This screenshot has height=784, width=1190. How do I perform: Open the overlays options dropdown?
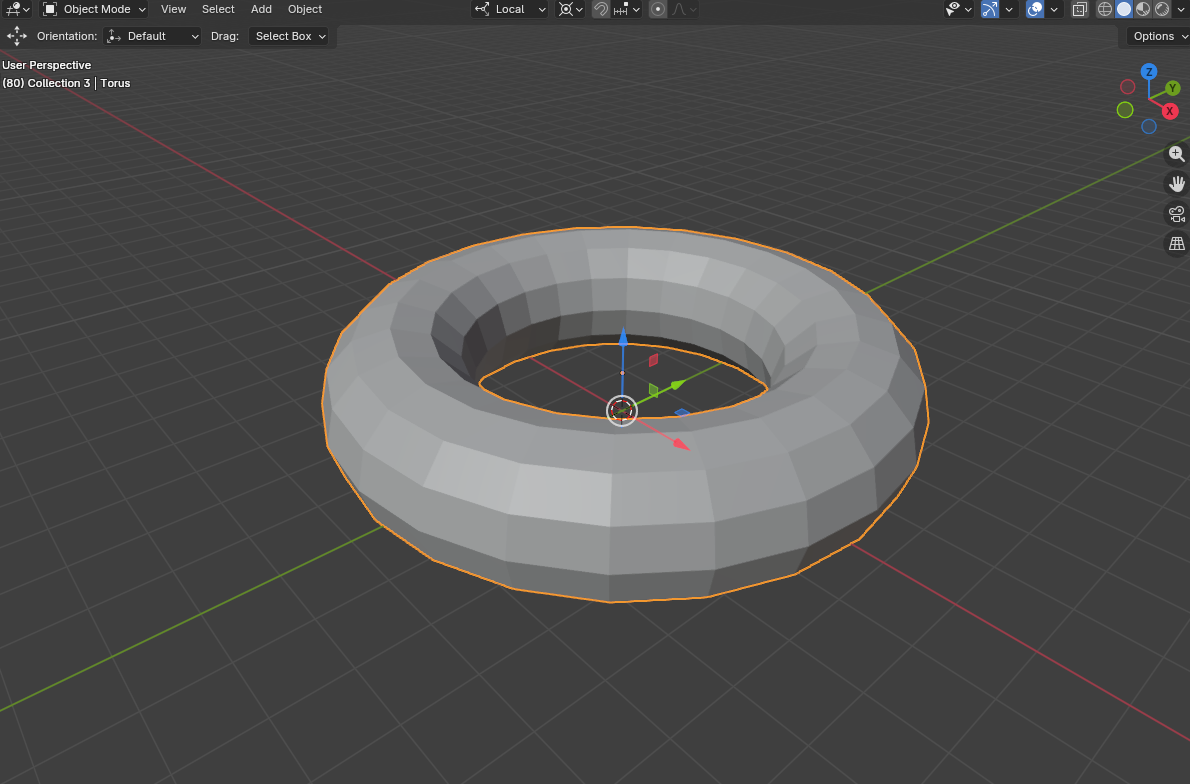pyautogui.click(x=1054, y=9)
